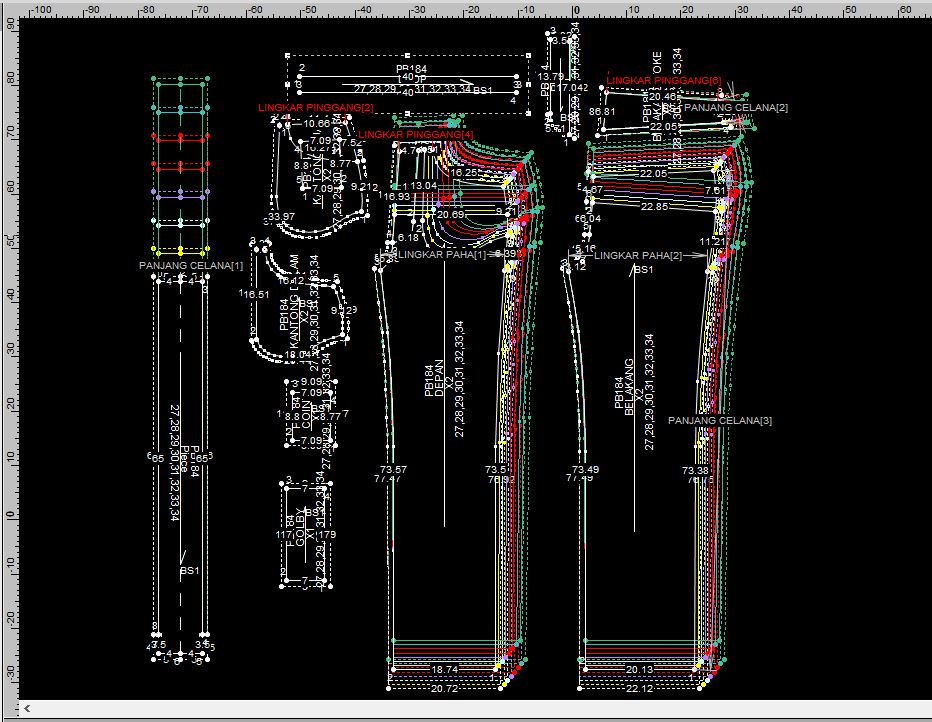Click the yellow line in grading nest
Screen dimensions: 932x722
point(180,250)
